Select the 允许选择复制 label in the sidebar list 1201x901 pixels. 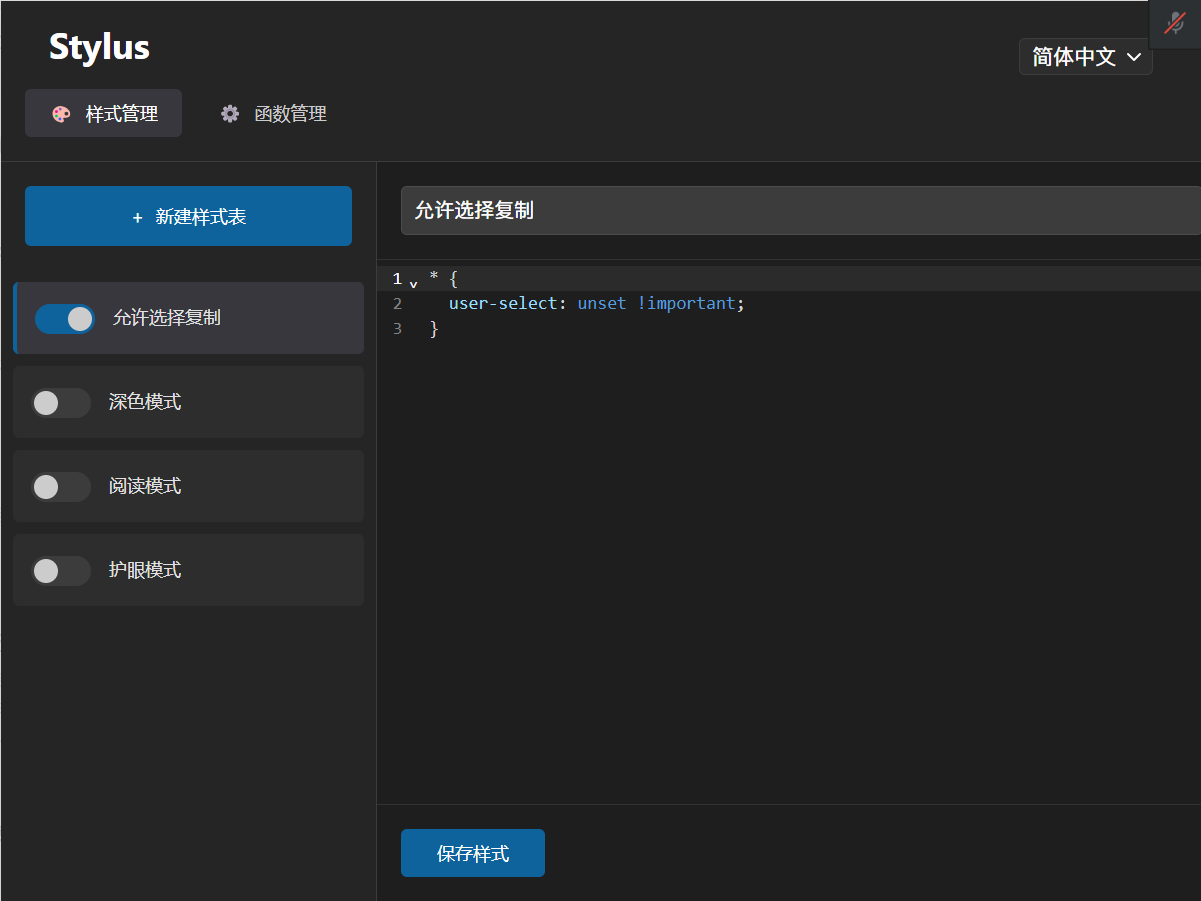(x=167, y=318)
